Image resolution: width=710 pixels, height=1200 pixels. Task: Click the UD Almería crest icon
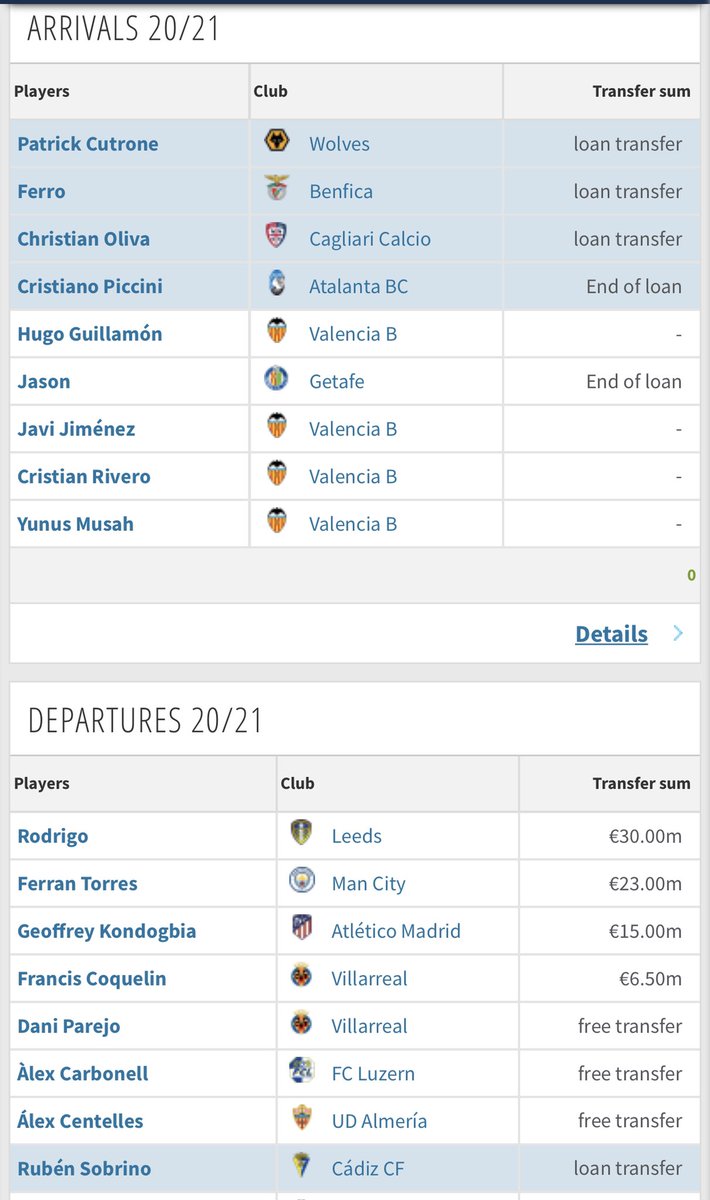[x=301, y=1118]
